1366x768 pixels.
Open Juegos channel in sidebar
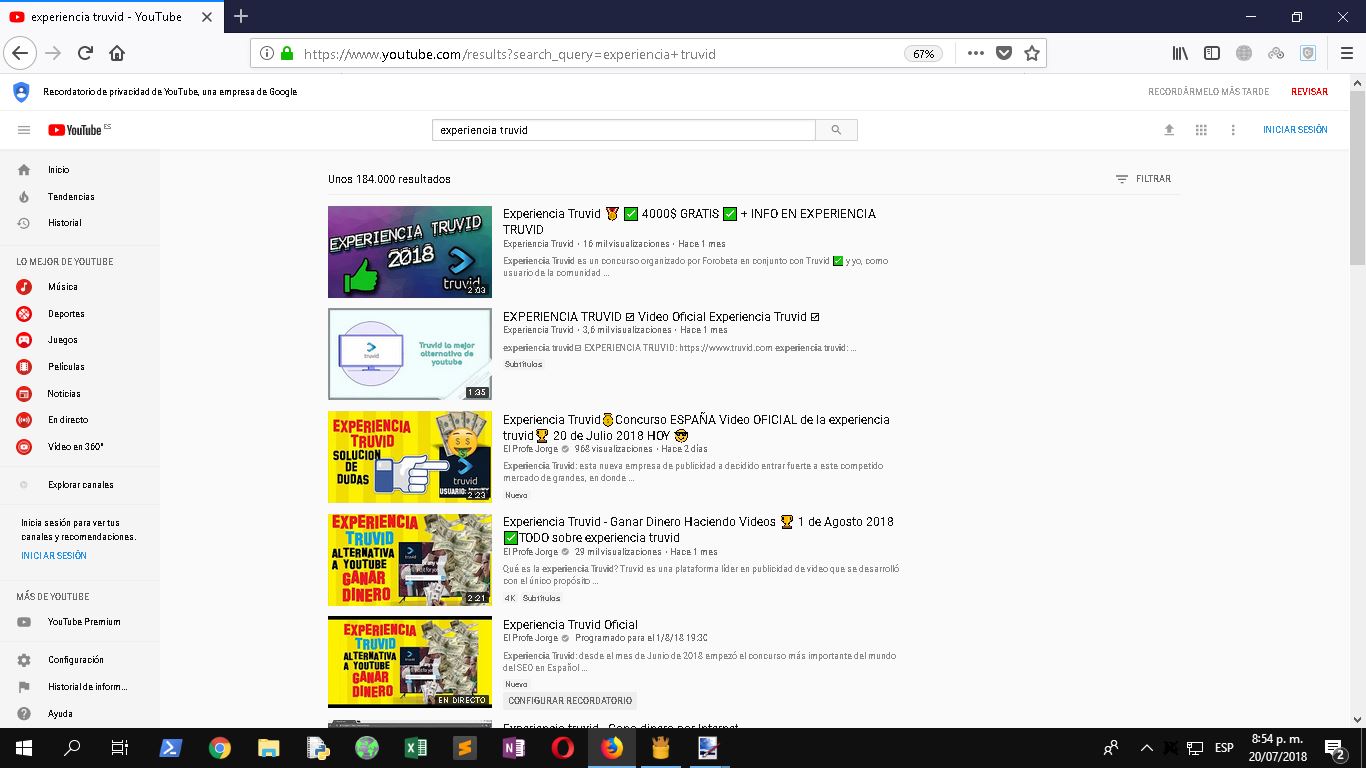click(80, 340)
